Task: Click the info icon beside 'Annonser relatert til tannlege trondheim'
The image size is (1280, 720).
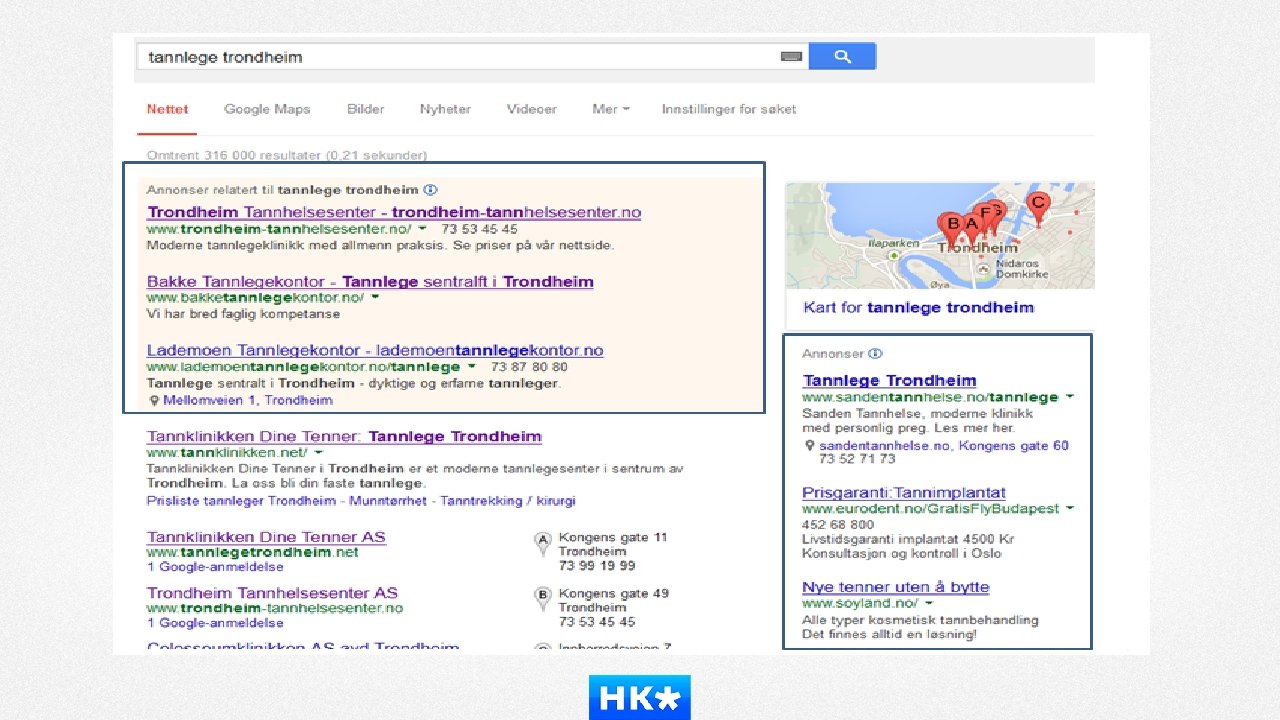Action: tap(430, 189)
